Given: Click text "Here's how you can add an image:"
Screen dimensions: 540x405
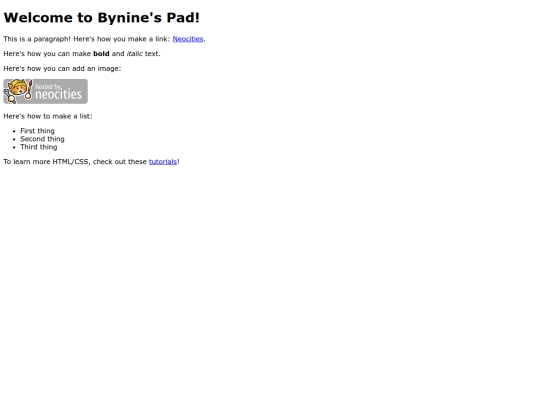Looking at the screenshot, I should (62, 69).
